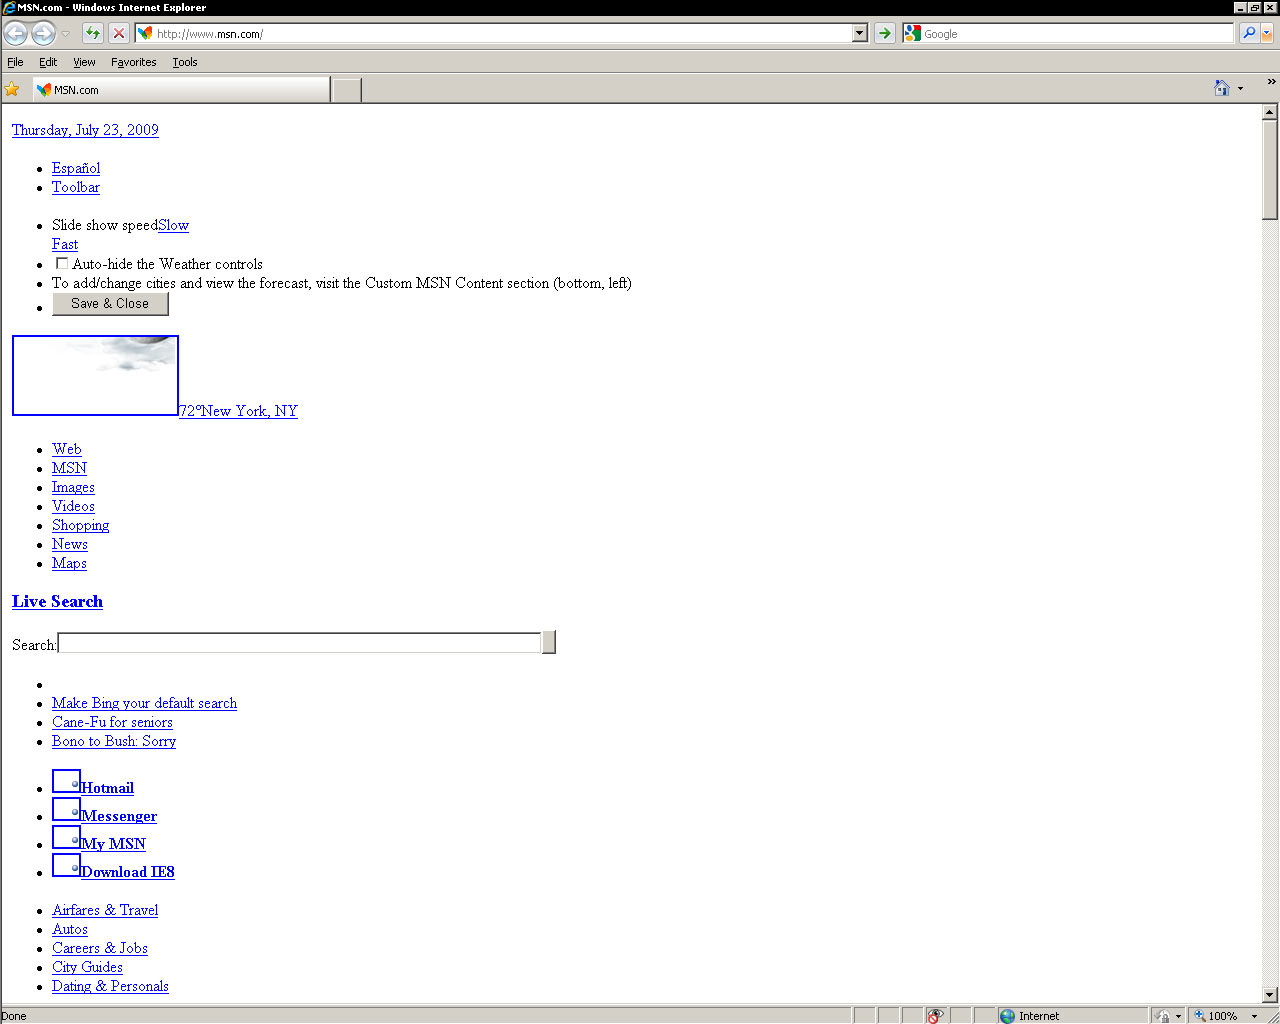Open Airfares & Travel link

click(x=105, y=910)
